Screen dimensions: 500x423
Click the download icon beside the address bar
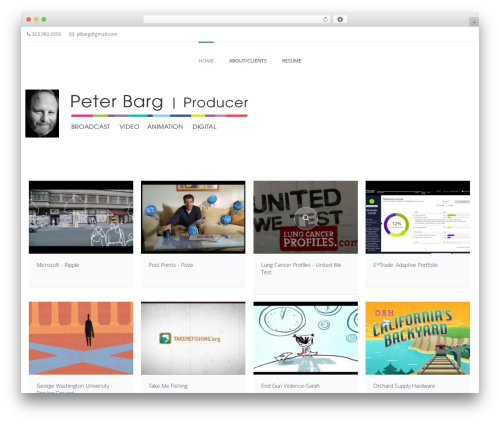click(340, 19)
